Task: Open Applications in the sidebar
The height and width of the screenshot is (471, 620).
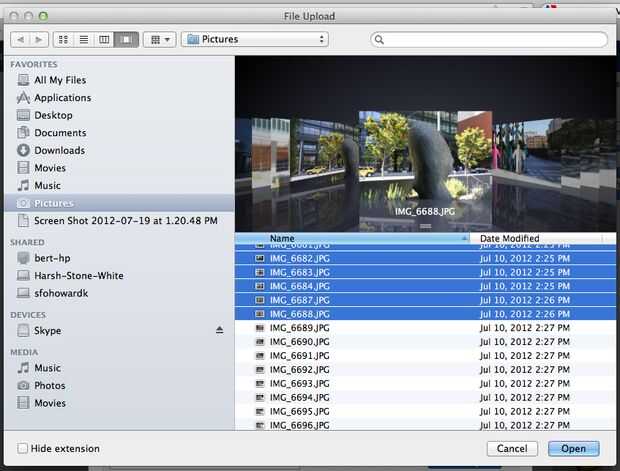Action: click(119, 98)
